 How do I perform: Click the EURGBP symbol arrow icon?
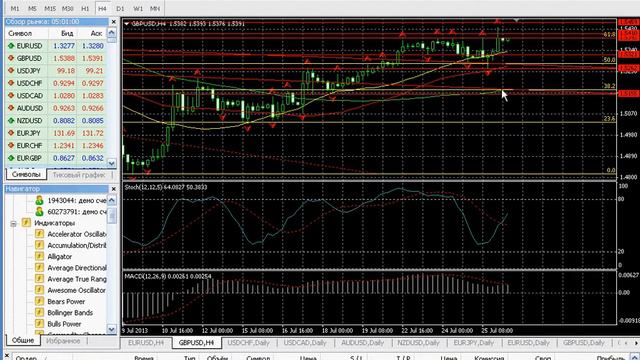(x=11, y=158)
